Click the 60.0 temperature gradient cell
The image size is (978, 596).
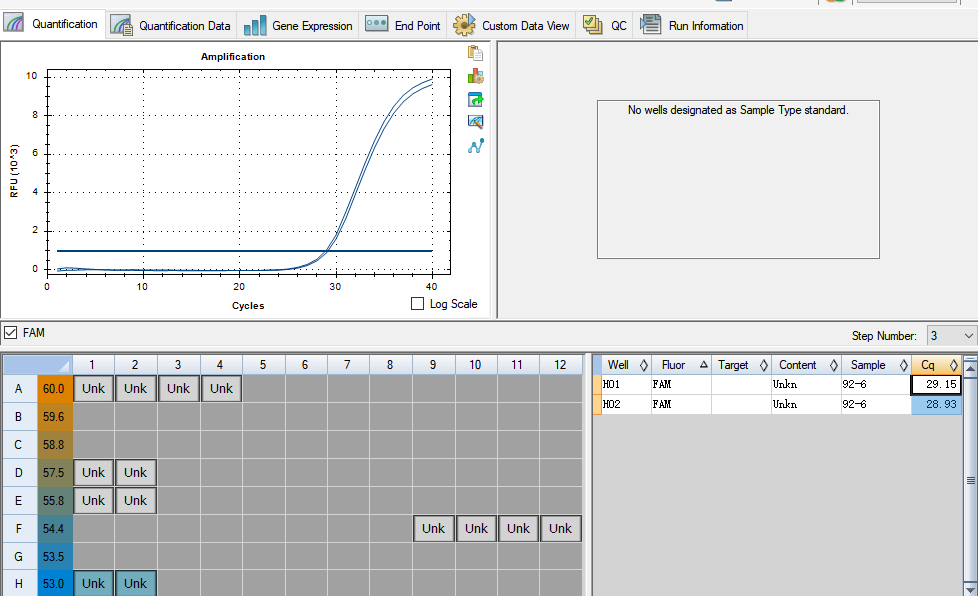54,388
